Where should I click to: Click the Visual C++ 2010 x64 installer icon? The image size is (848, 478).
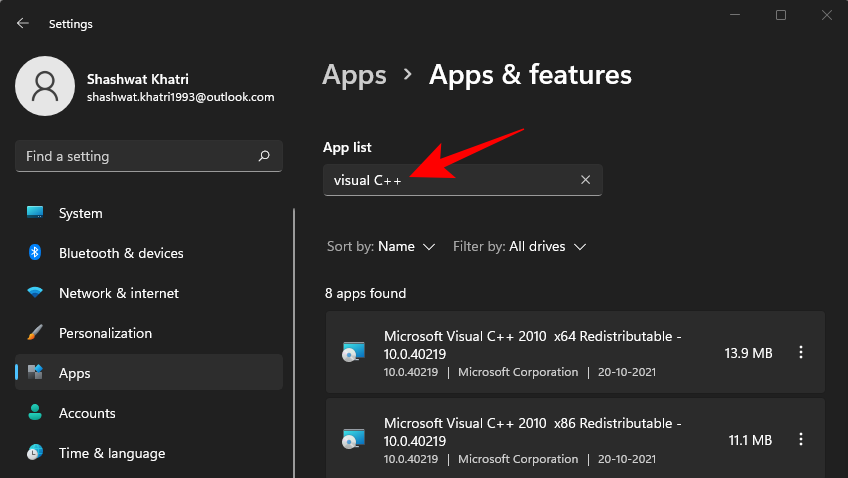click(355, 353)
